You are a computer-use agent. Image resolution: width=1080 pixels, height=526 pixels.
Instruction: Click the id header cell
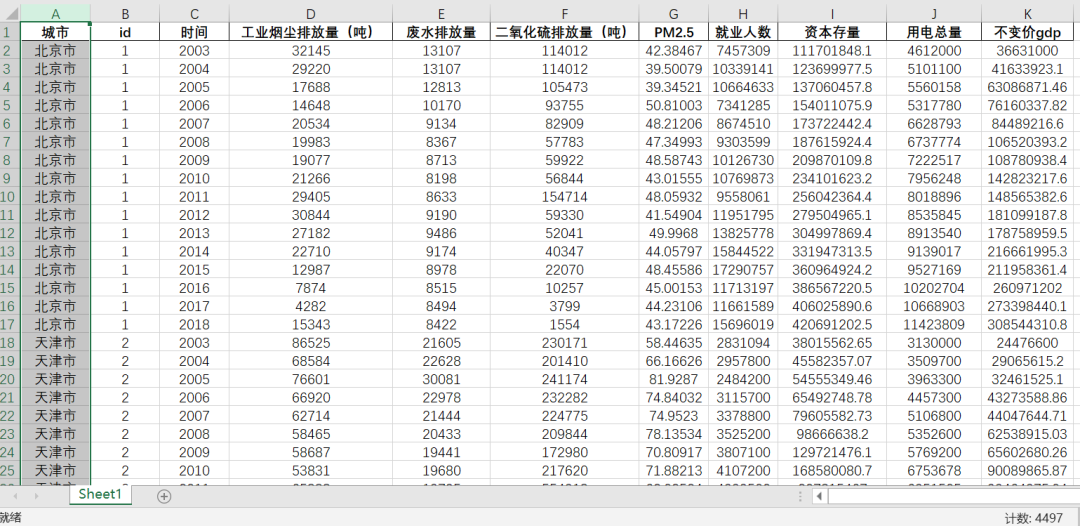(125, 32)
